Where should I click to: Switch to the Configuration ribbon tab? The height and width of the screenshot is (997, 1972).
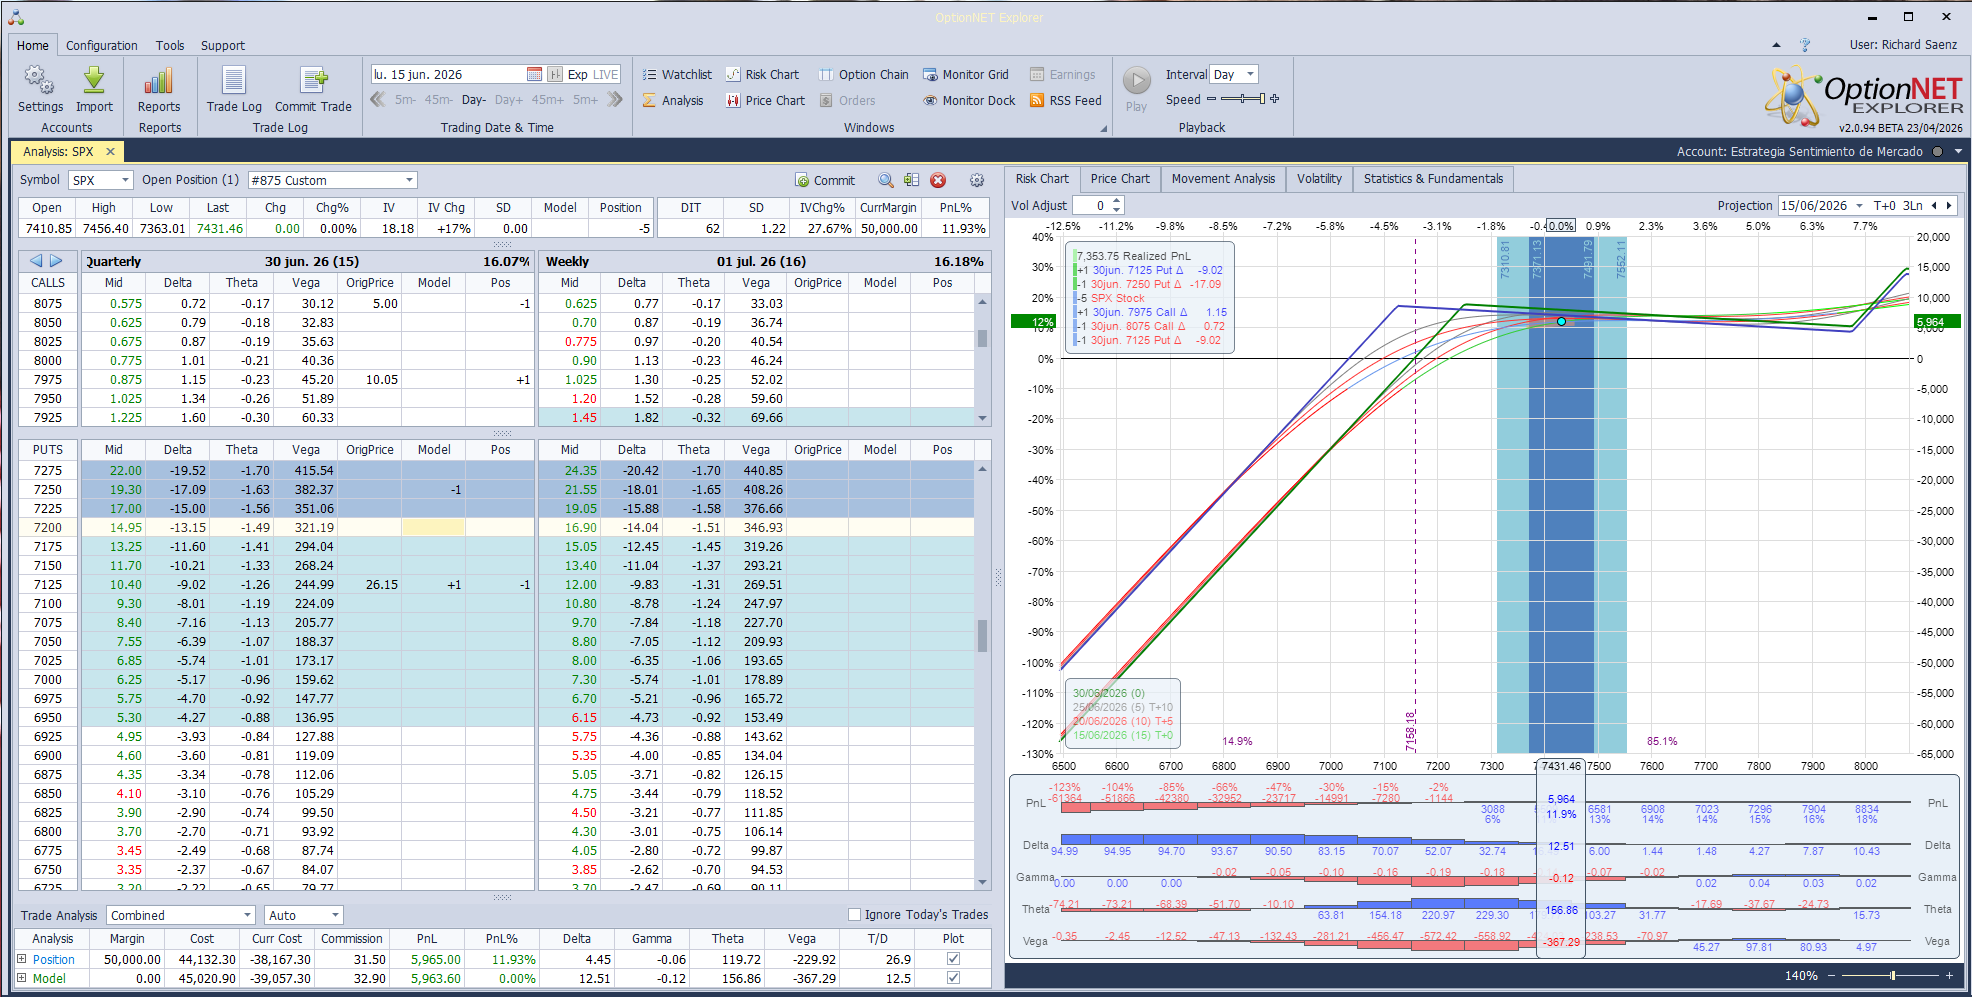[102, 45]
